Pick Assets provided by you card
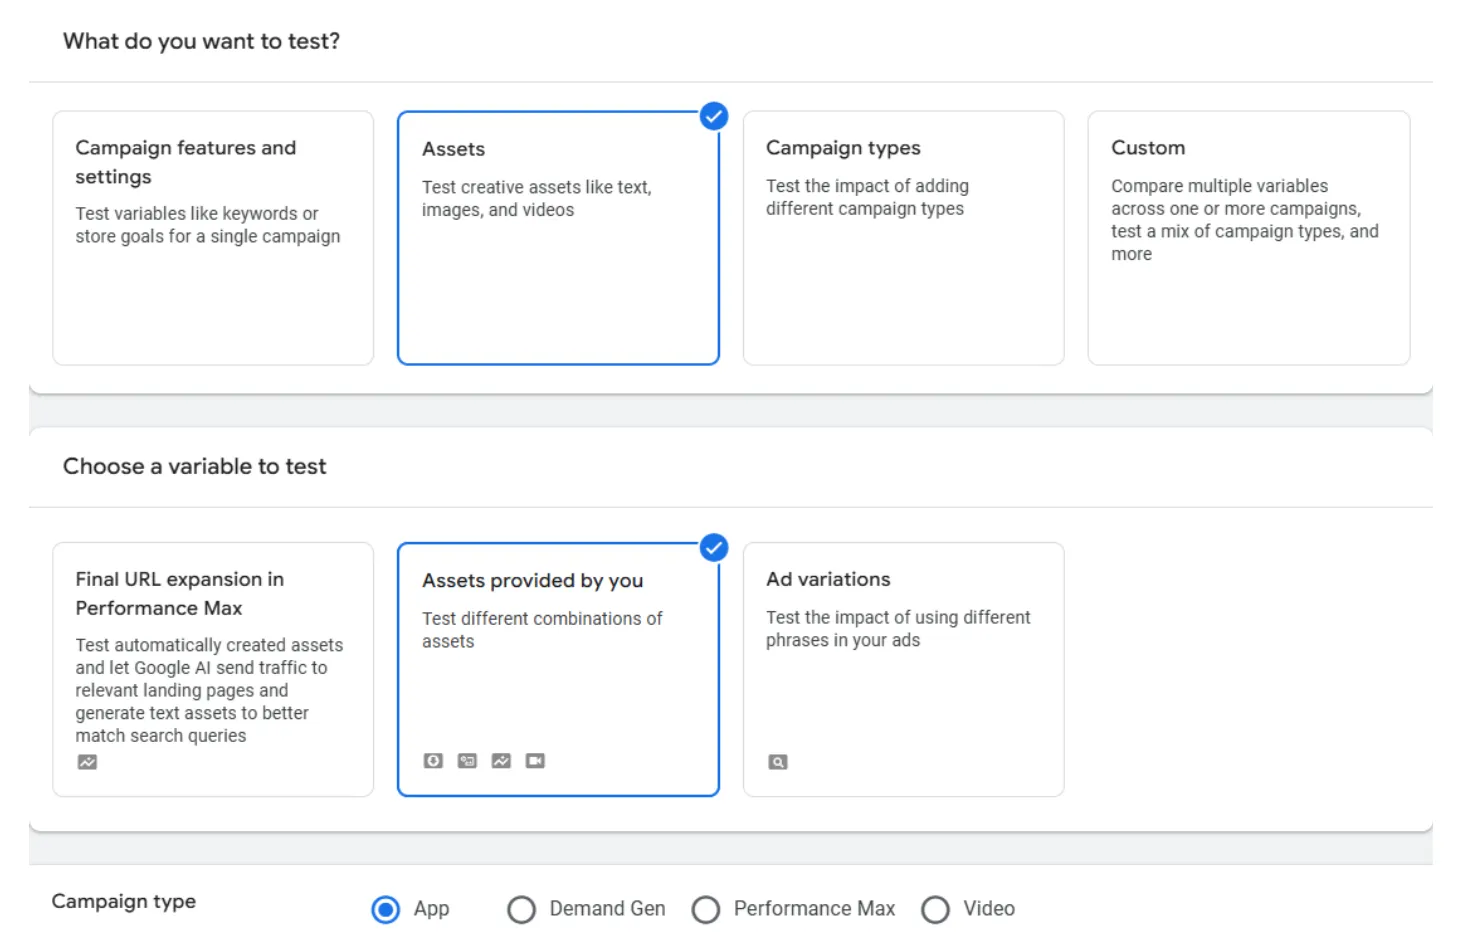1462x948 pixels. (x=558, y=669)
